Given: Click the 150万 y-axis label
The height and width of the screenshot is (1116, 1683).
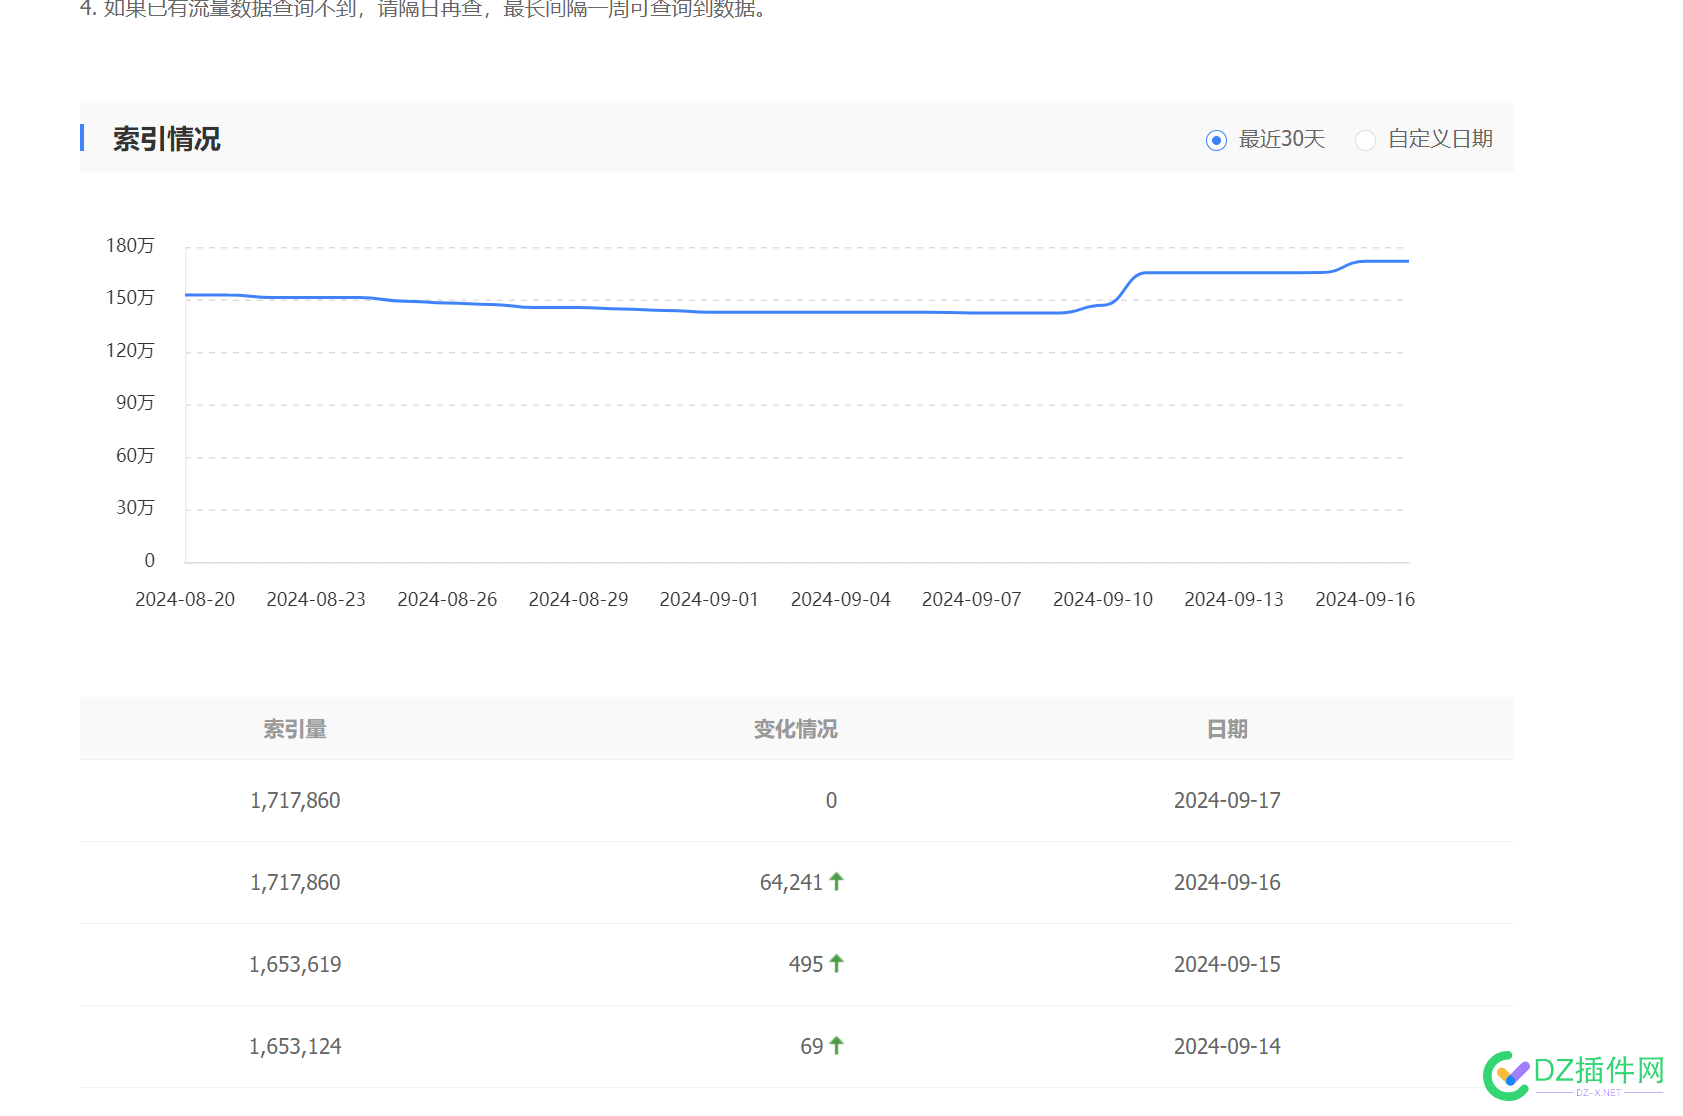Looking at the screenshot, I should click(130, 298).
